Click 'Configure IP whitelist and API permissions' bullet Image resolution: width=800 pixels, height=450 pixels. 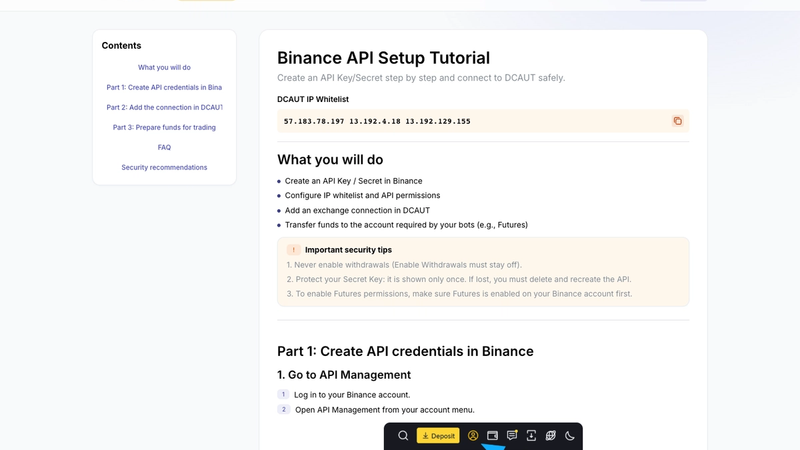coord(362,195)
